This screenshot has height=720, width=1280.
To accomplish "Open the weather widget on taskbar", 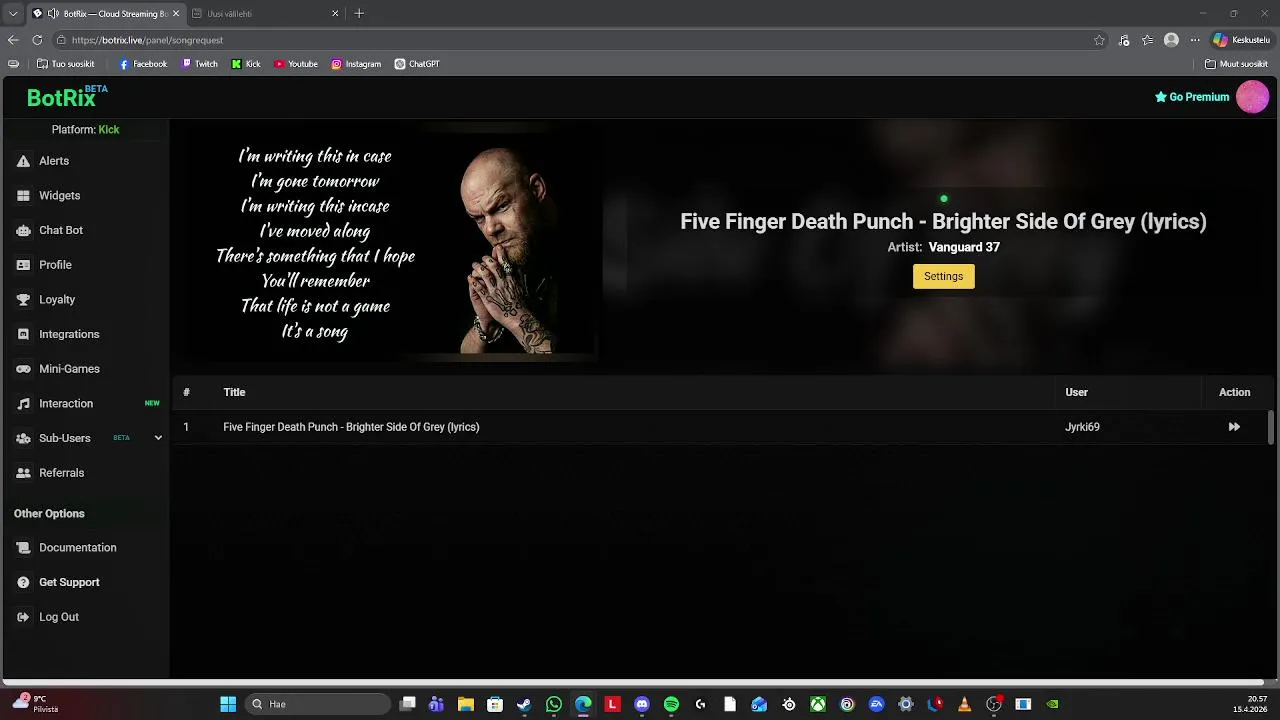I will coord(34,703).
